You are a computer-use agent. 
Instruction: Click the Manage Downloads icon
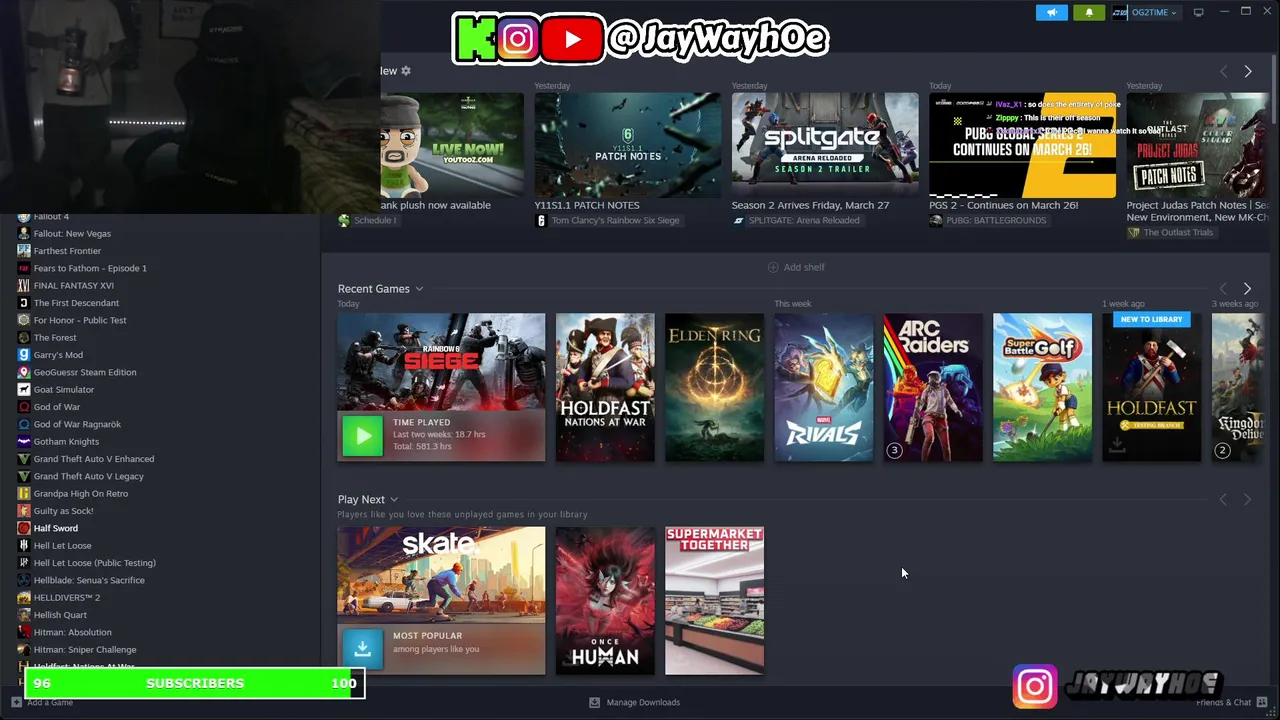point(595,702)
